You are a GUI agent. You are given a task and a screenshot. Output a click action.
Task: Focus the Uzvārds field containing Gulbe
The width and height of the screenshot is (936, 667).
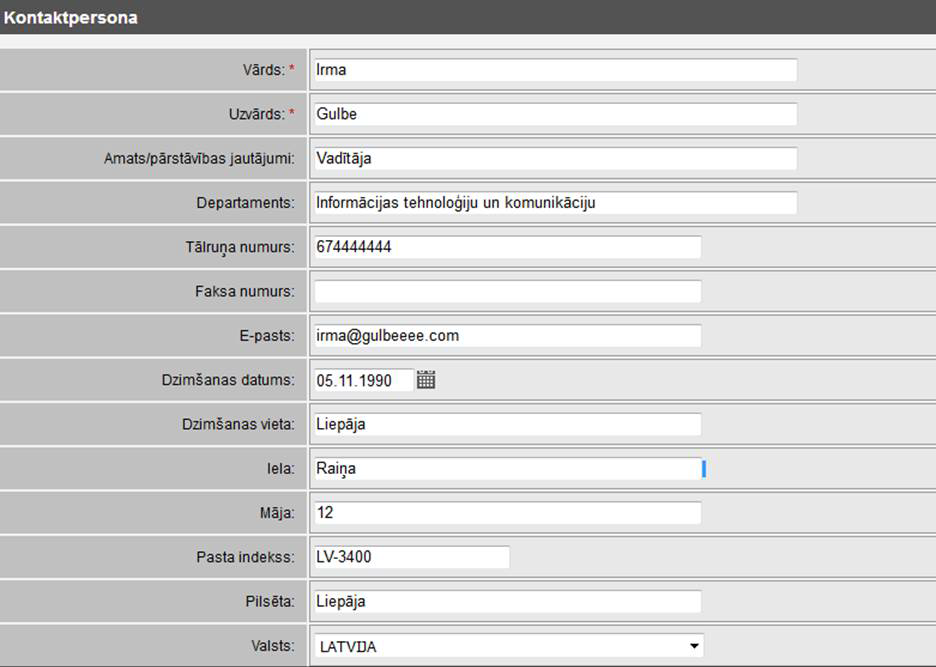(555, 114)
